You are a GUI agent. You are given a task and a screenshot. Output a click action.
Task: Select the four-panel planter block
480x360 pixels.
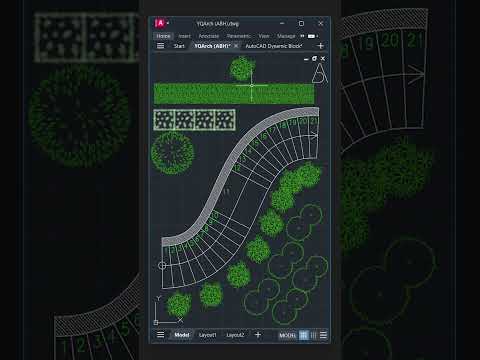pos(195,120)
